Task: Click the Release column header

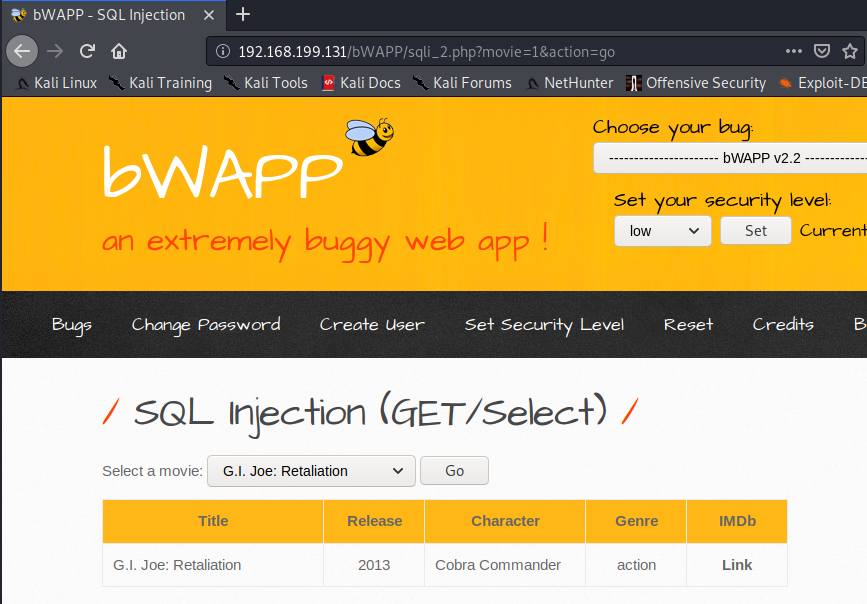Action: click(x=374, y=521)
